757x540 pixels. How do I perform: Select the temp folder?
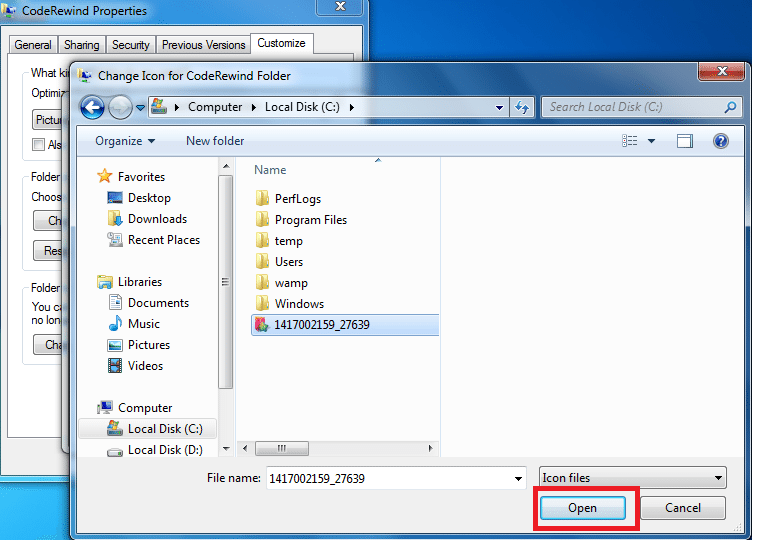(289, 241)
